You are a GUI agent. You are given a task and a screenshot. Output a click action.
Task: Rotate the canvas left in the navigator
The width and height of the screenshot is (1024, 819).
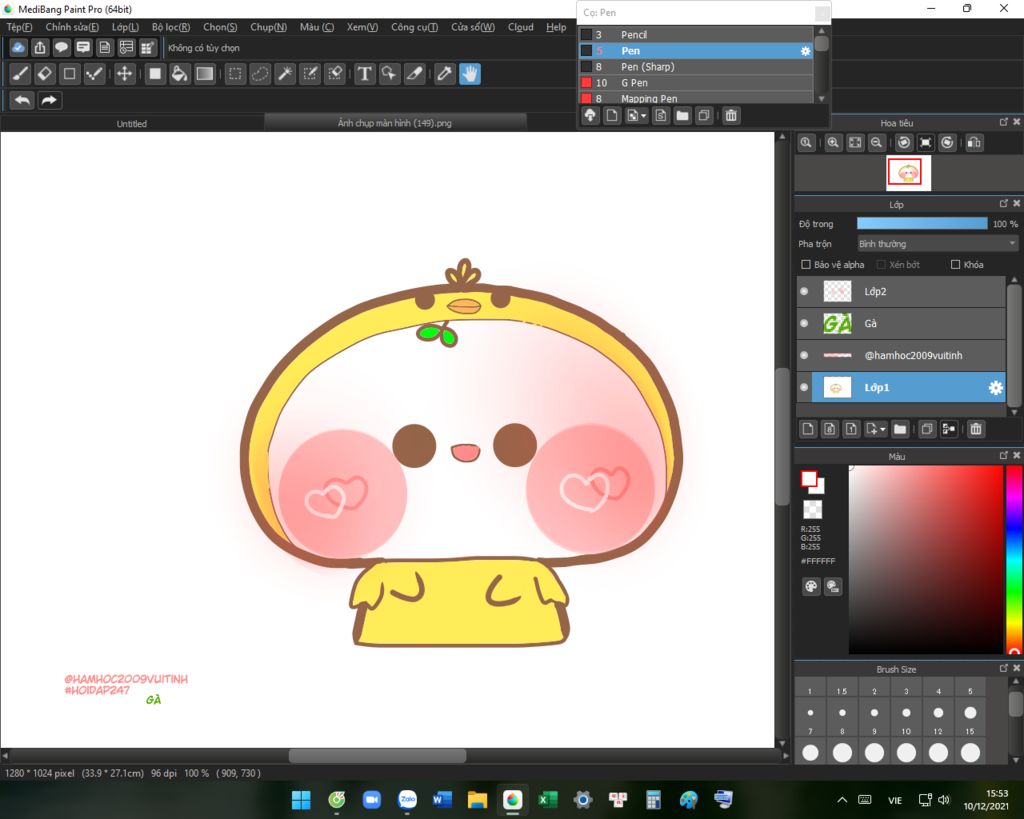(x=904, y=142)
